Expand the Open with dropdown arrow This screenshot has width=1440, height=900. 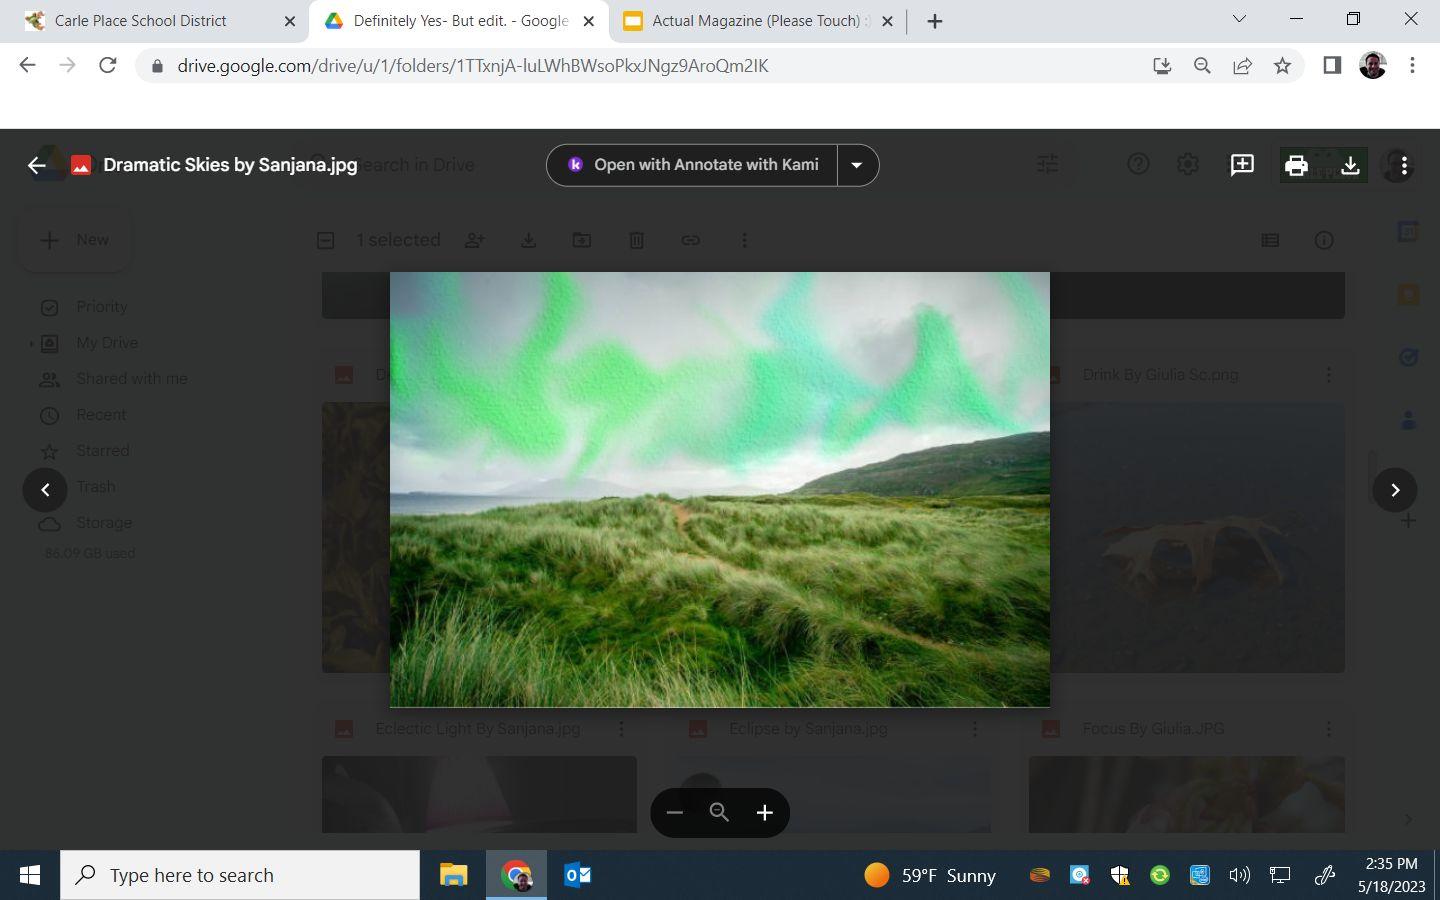pos(857,165)
